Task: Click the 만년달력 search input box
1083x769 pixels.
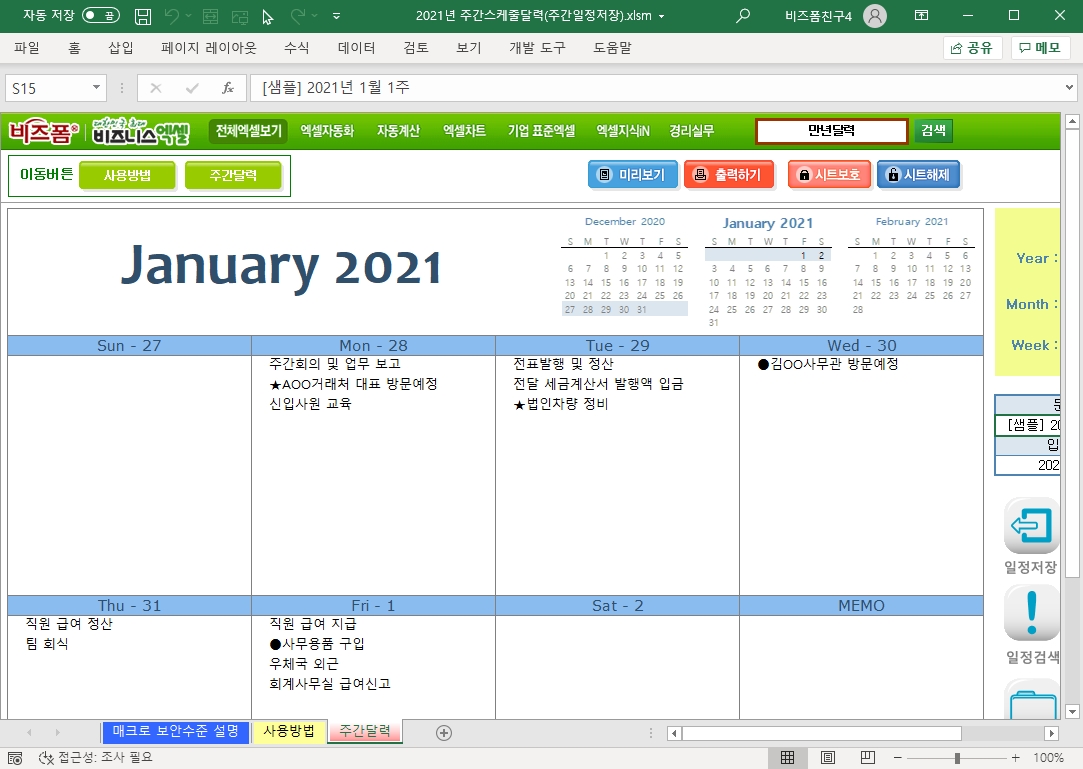Action: point(832,131)
